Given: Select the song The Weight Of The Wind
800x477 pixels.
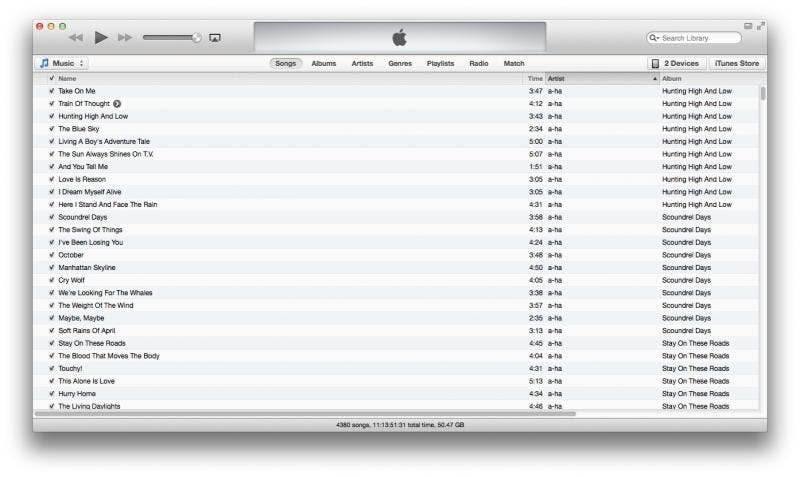Looking at the screenshot, I should coord(95,306).
